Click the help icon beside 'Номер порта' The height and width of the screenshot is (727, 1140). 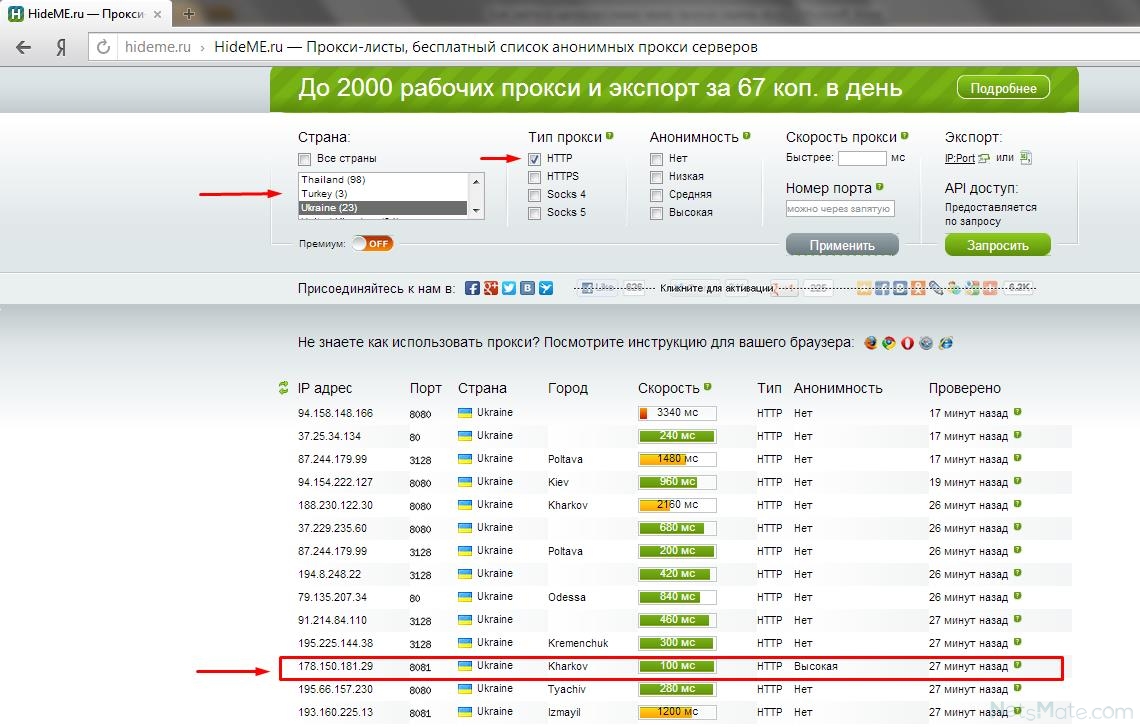click(x=879, y=187)
